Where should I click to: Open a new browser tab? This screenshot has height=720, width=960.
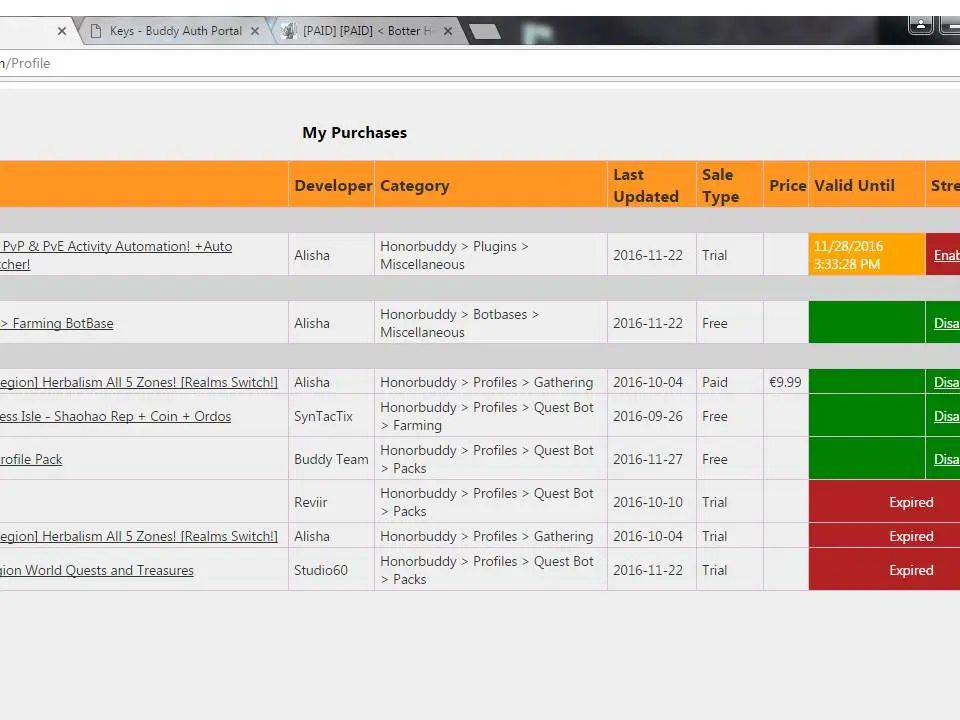click(x=485, y=31)
